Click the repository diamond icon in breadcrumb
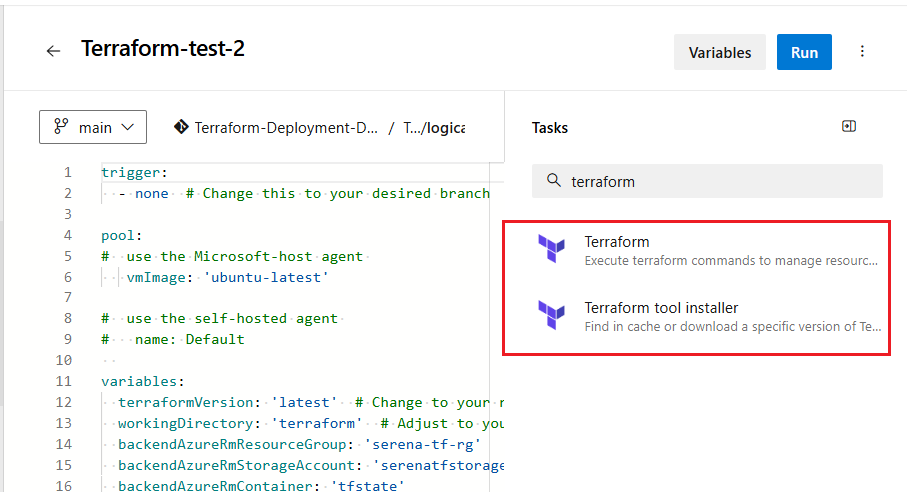The image size is (907, 492). click(x=181, y=127)
